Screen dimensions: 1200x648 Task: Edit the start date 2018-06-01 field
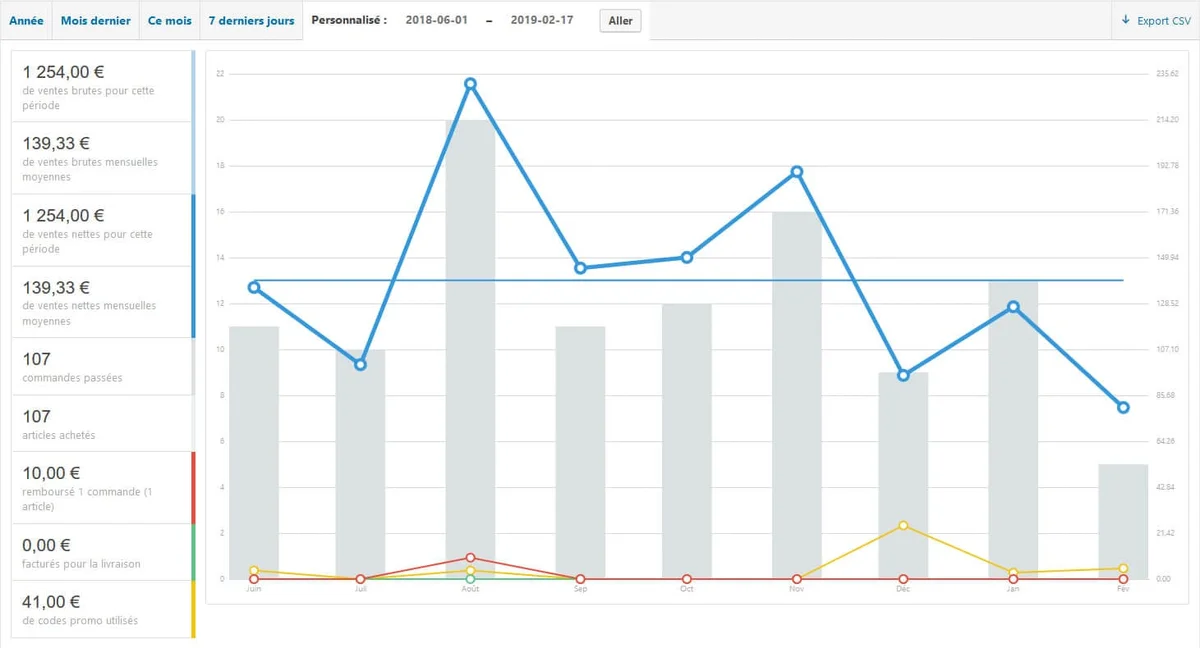438,21
